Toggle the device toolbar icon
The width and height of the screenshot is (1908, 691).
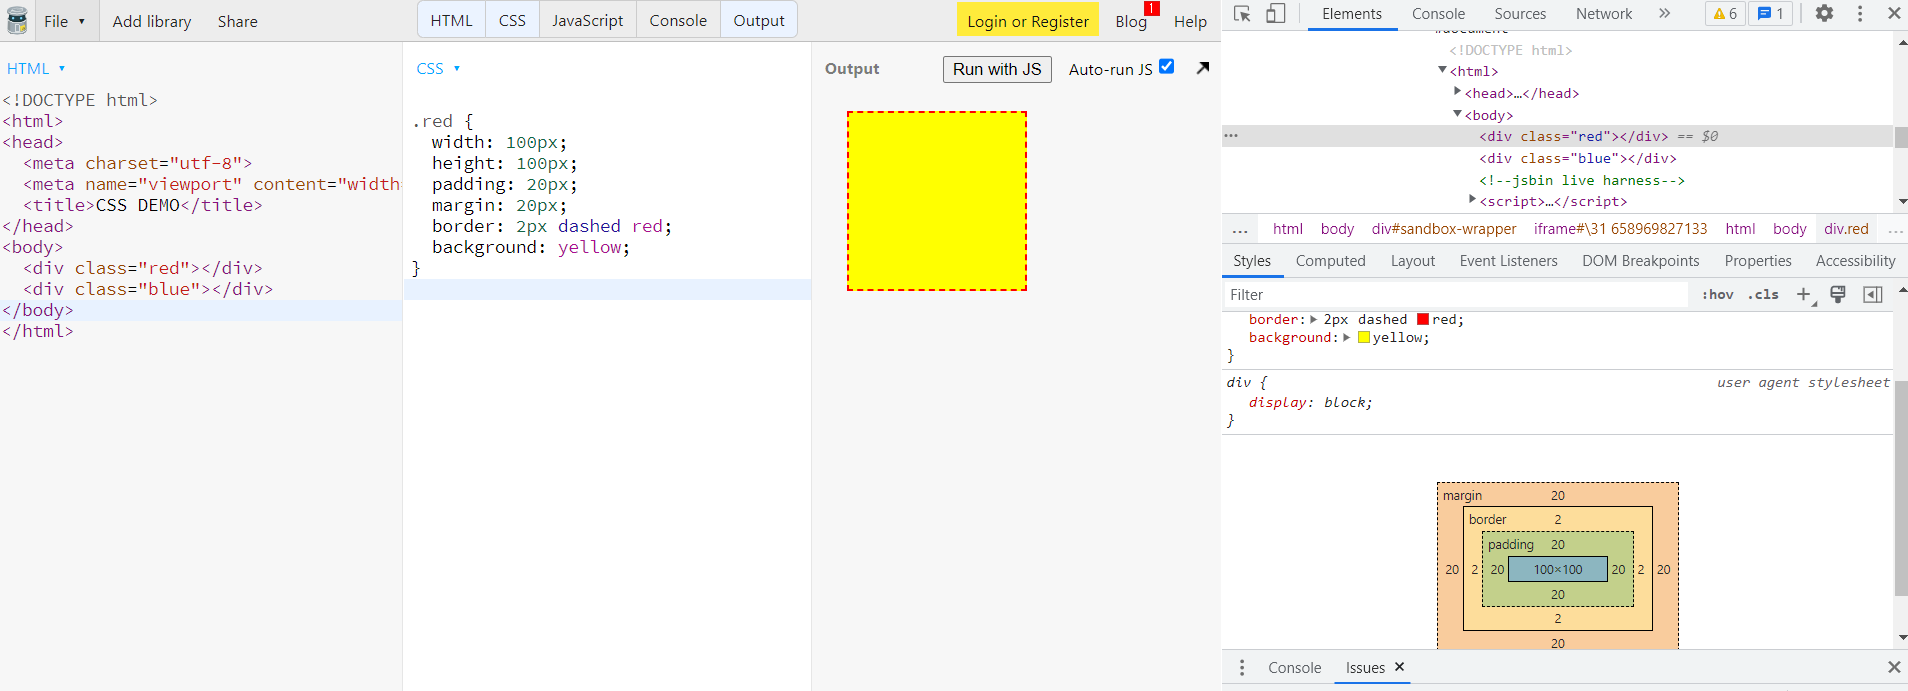coord(1276,14)
